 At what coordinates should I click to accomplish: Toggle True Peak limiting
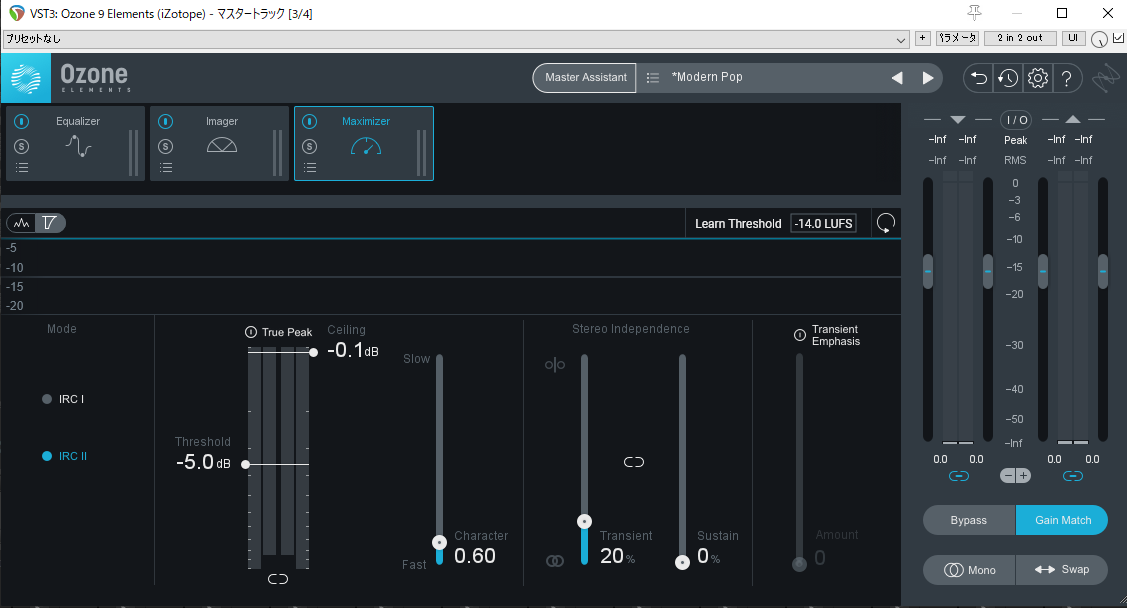pyautogui.click(x=251, y=332)
